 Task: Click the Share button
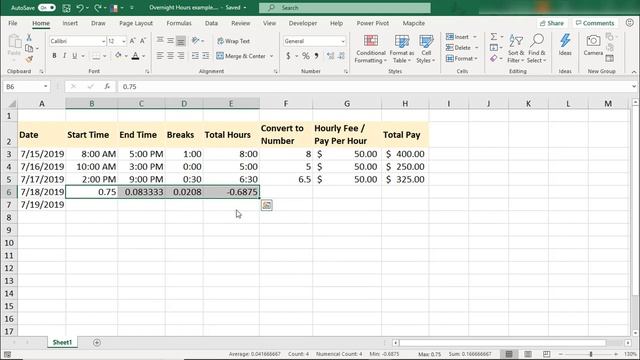(552, 23)
